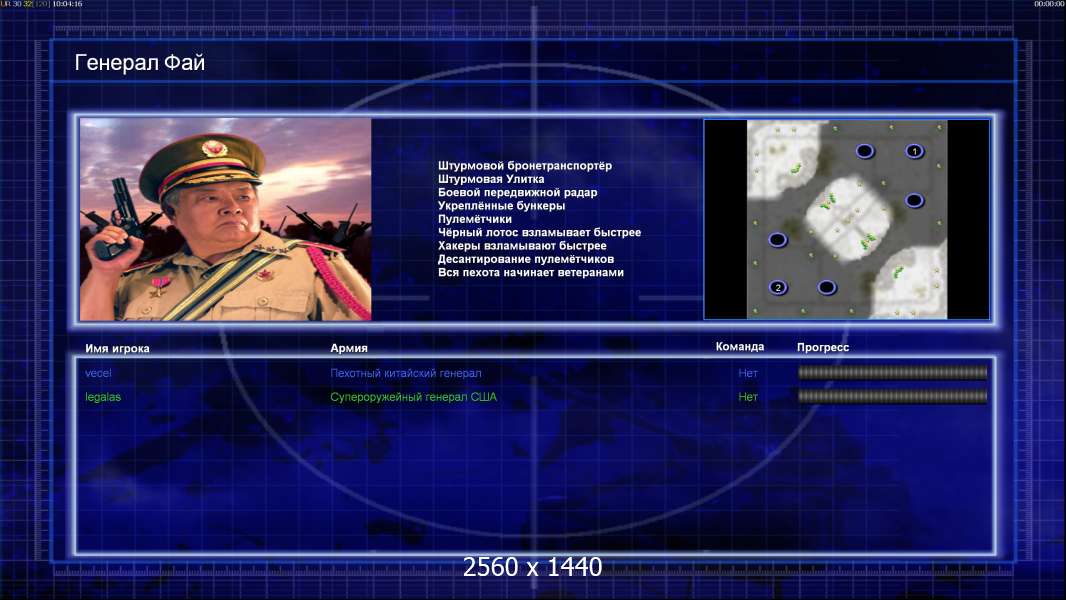Select start position 2 on the minimap
1066x600 pixels.
778,287
